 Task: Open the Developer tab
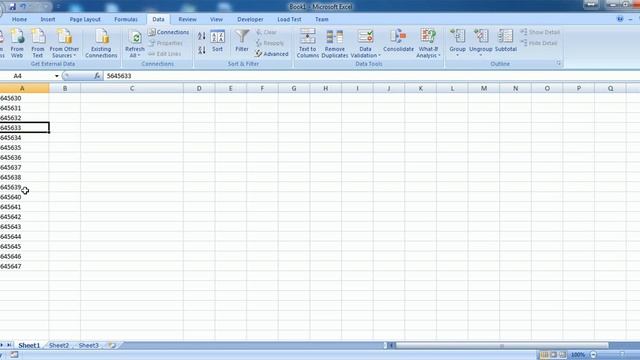(250, 19)
